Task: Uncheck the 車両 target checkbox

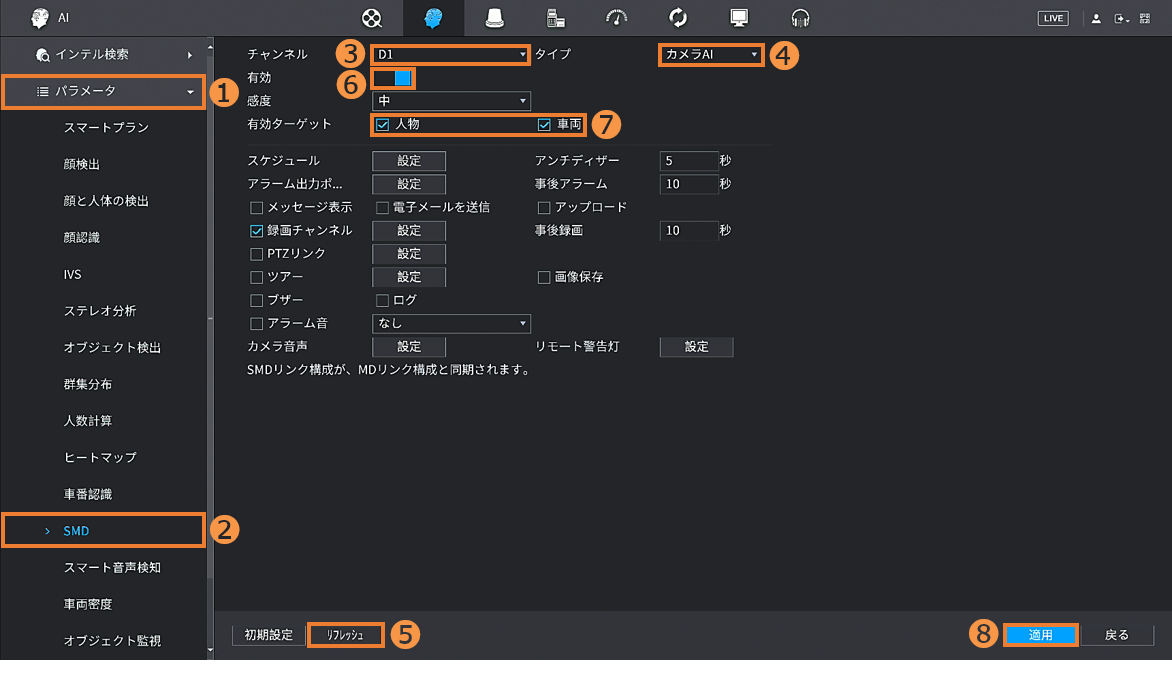Action: coord(545,125)
